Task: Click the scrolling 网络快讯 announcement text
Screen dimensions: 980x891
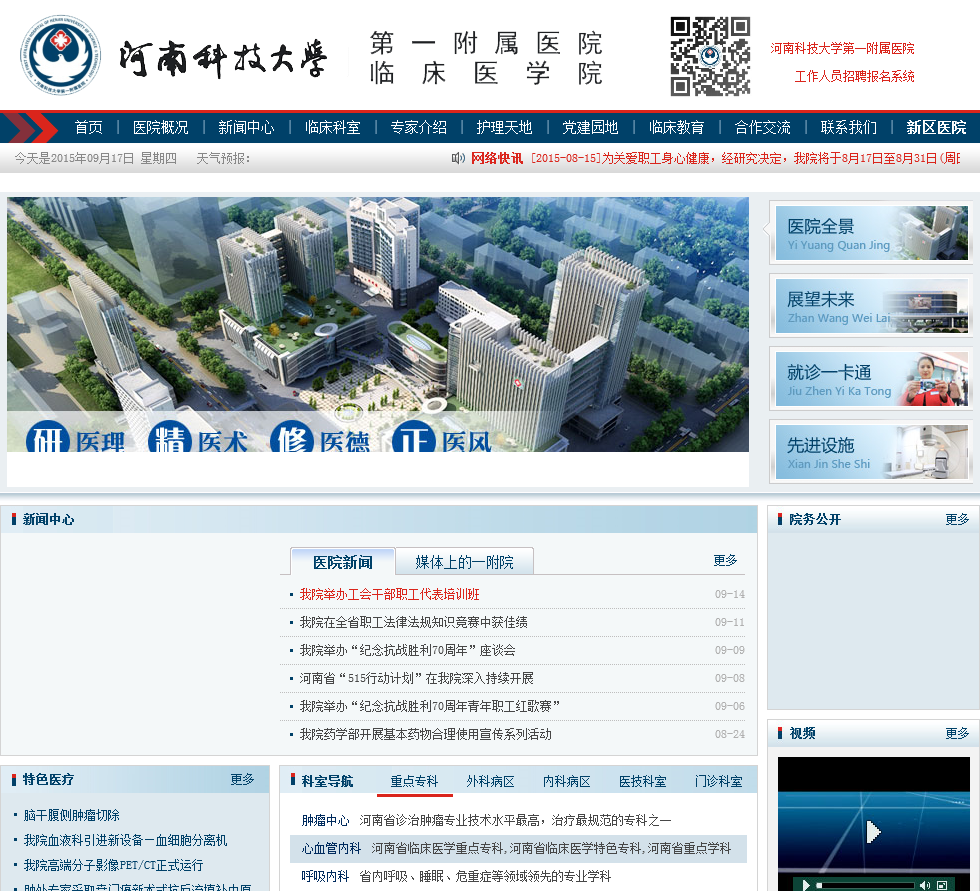Action: pyautogui.click(x=745, y=158)
